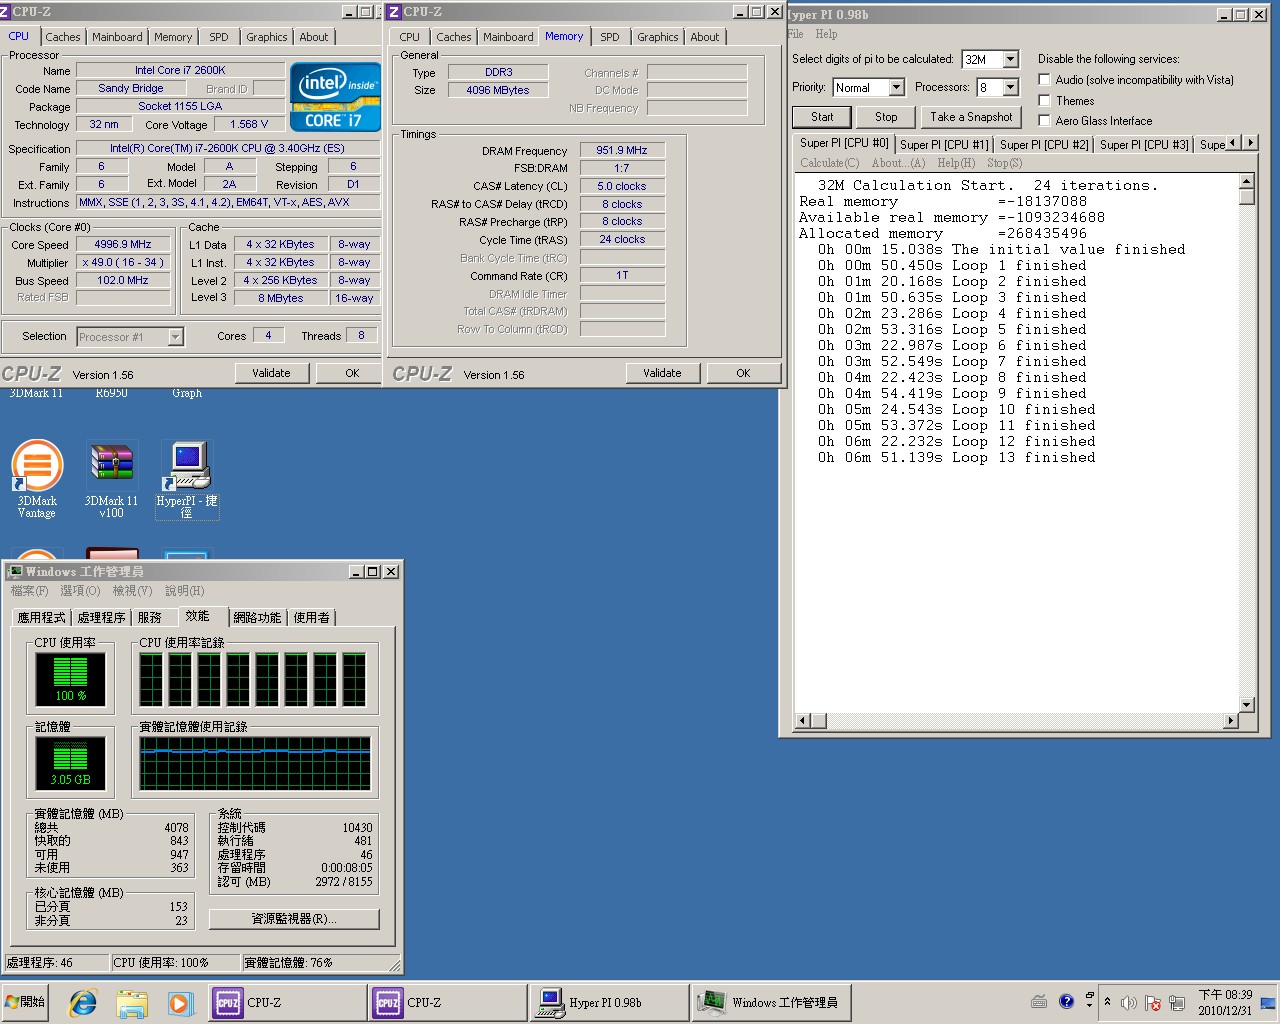Click DRAM Frequency 951.9 MHz field
This screenshot has width=1280, height=1024.
(x=622, y=150)
